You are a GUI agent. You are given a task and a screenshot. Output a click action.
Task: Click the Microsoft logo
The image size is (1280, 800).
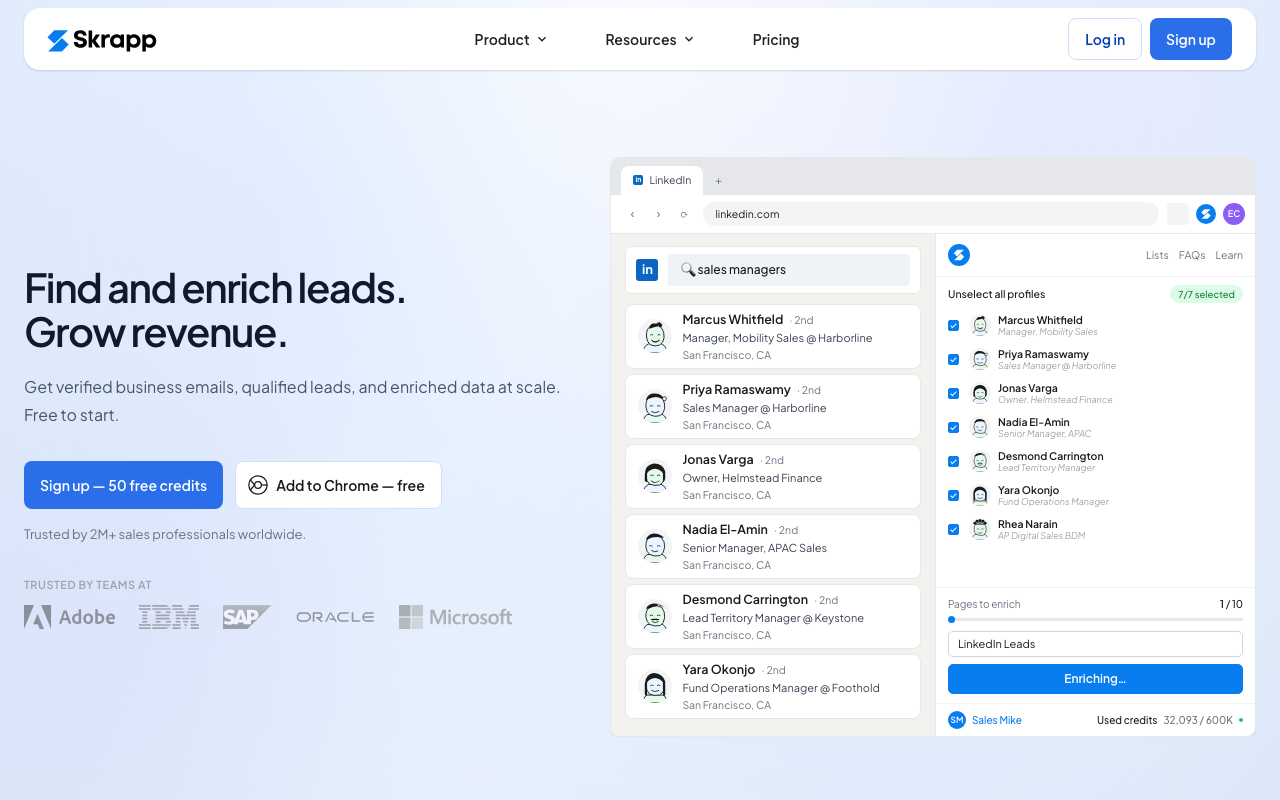click(x=456, y=617)
